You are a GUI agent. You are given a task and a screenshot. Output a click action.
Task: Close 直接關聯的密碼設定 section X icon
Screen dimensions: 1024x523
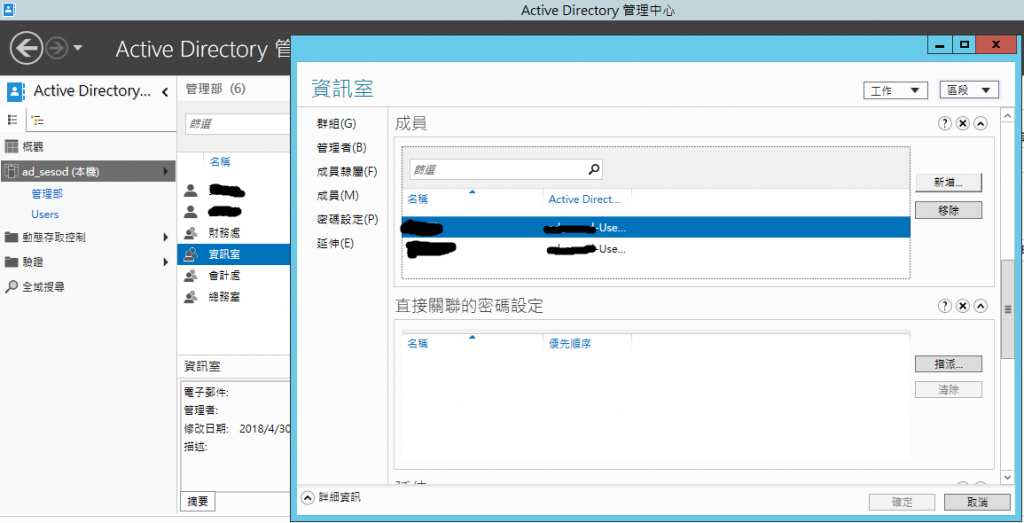point(963,306)
